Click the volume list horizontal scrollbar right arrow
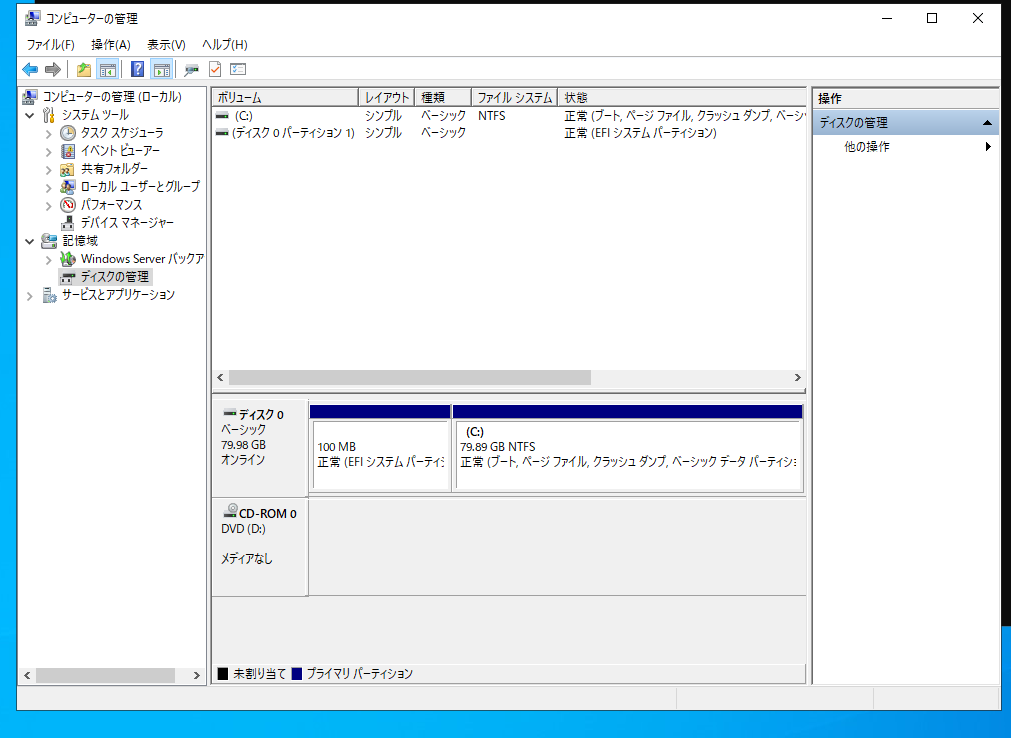The width and height of the screenshot is (1011, 738). click(x=797, y=378)
